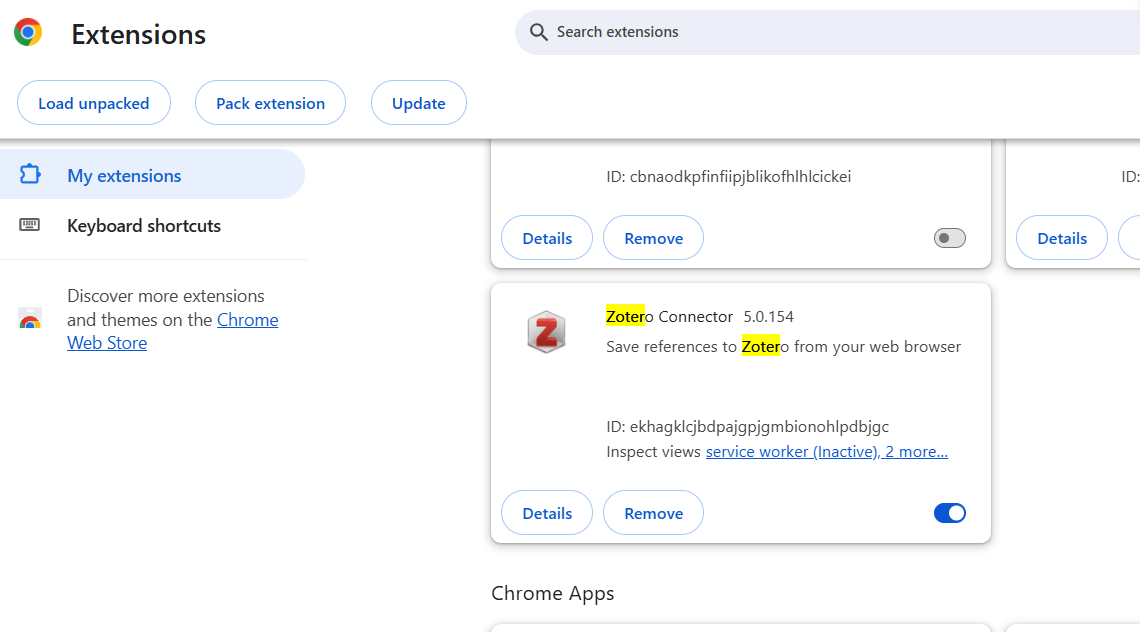Open Details for Zotero Connector
The height and width of the screenshot is (632, 1140).
[x=547, y=513]
